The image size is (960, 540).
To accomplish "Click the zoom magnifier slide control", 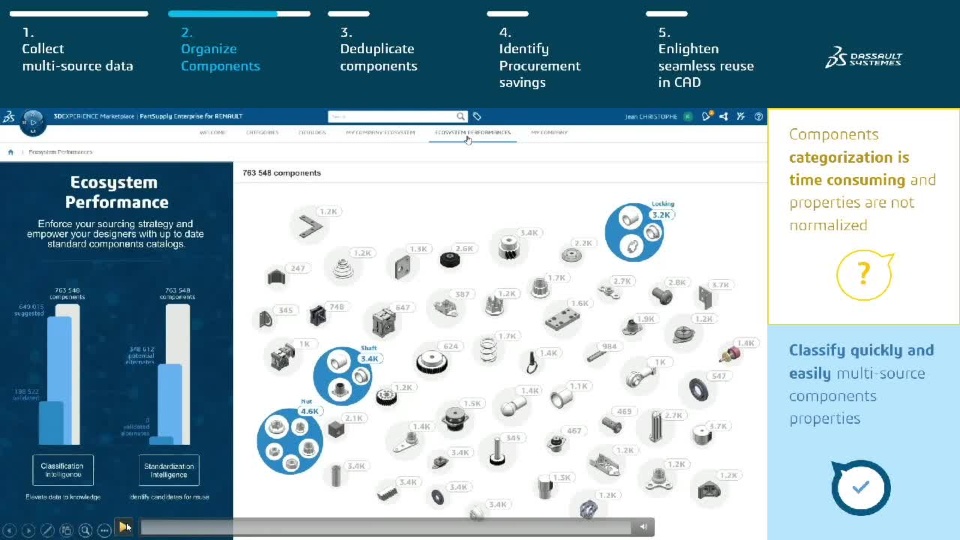I will (x=85, y=530).
